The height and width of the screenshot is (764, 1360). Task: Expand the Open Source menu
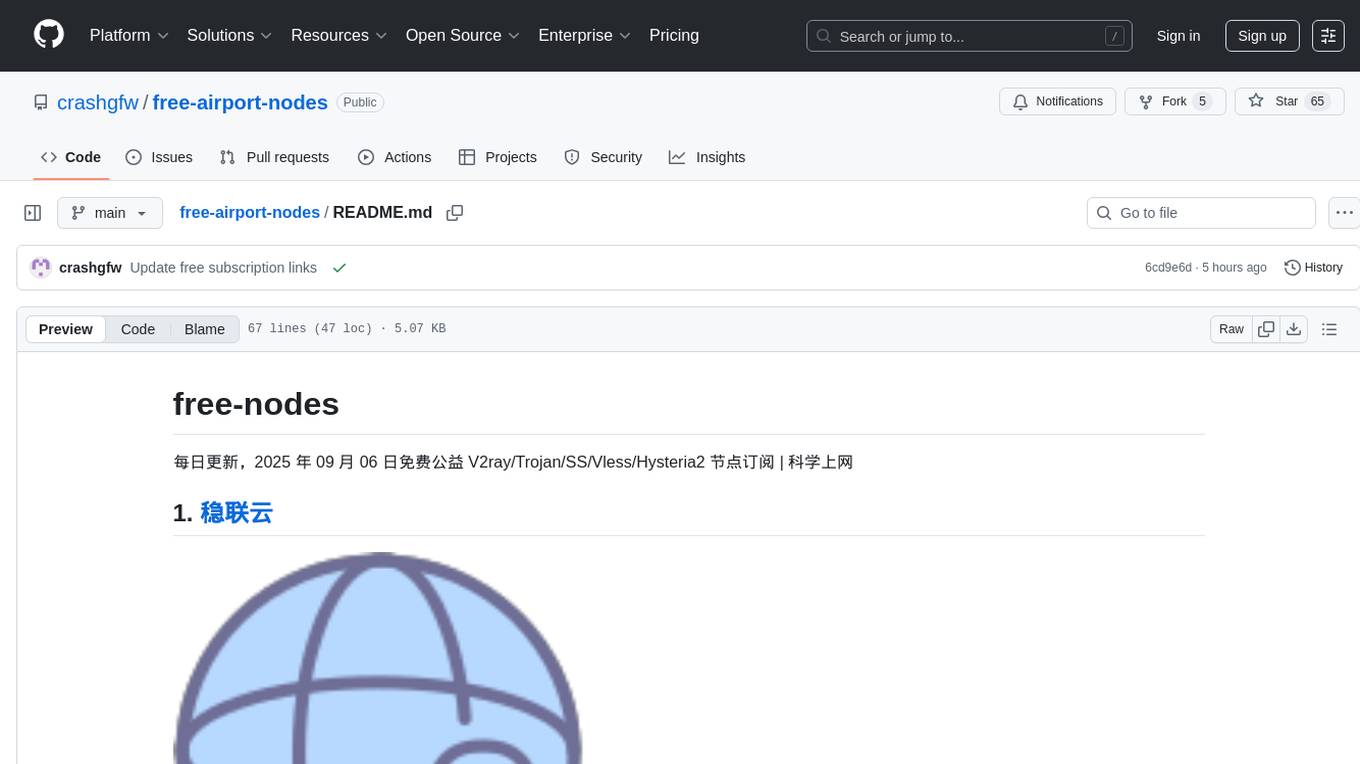pos(463,35)
